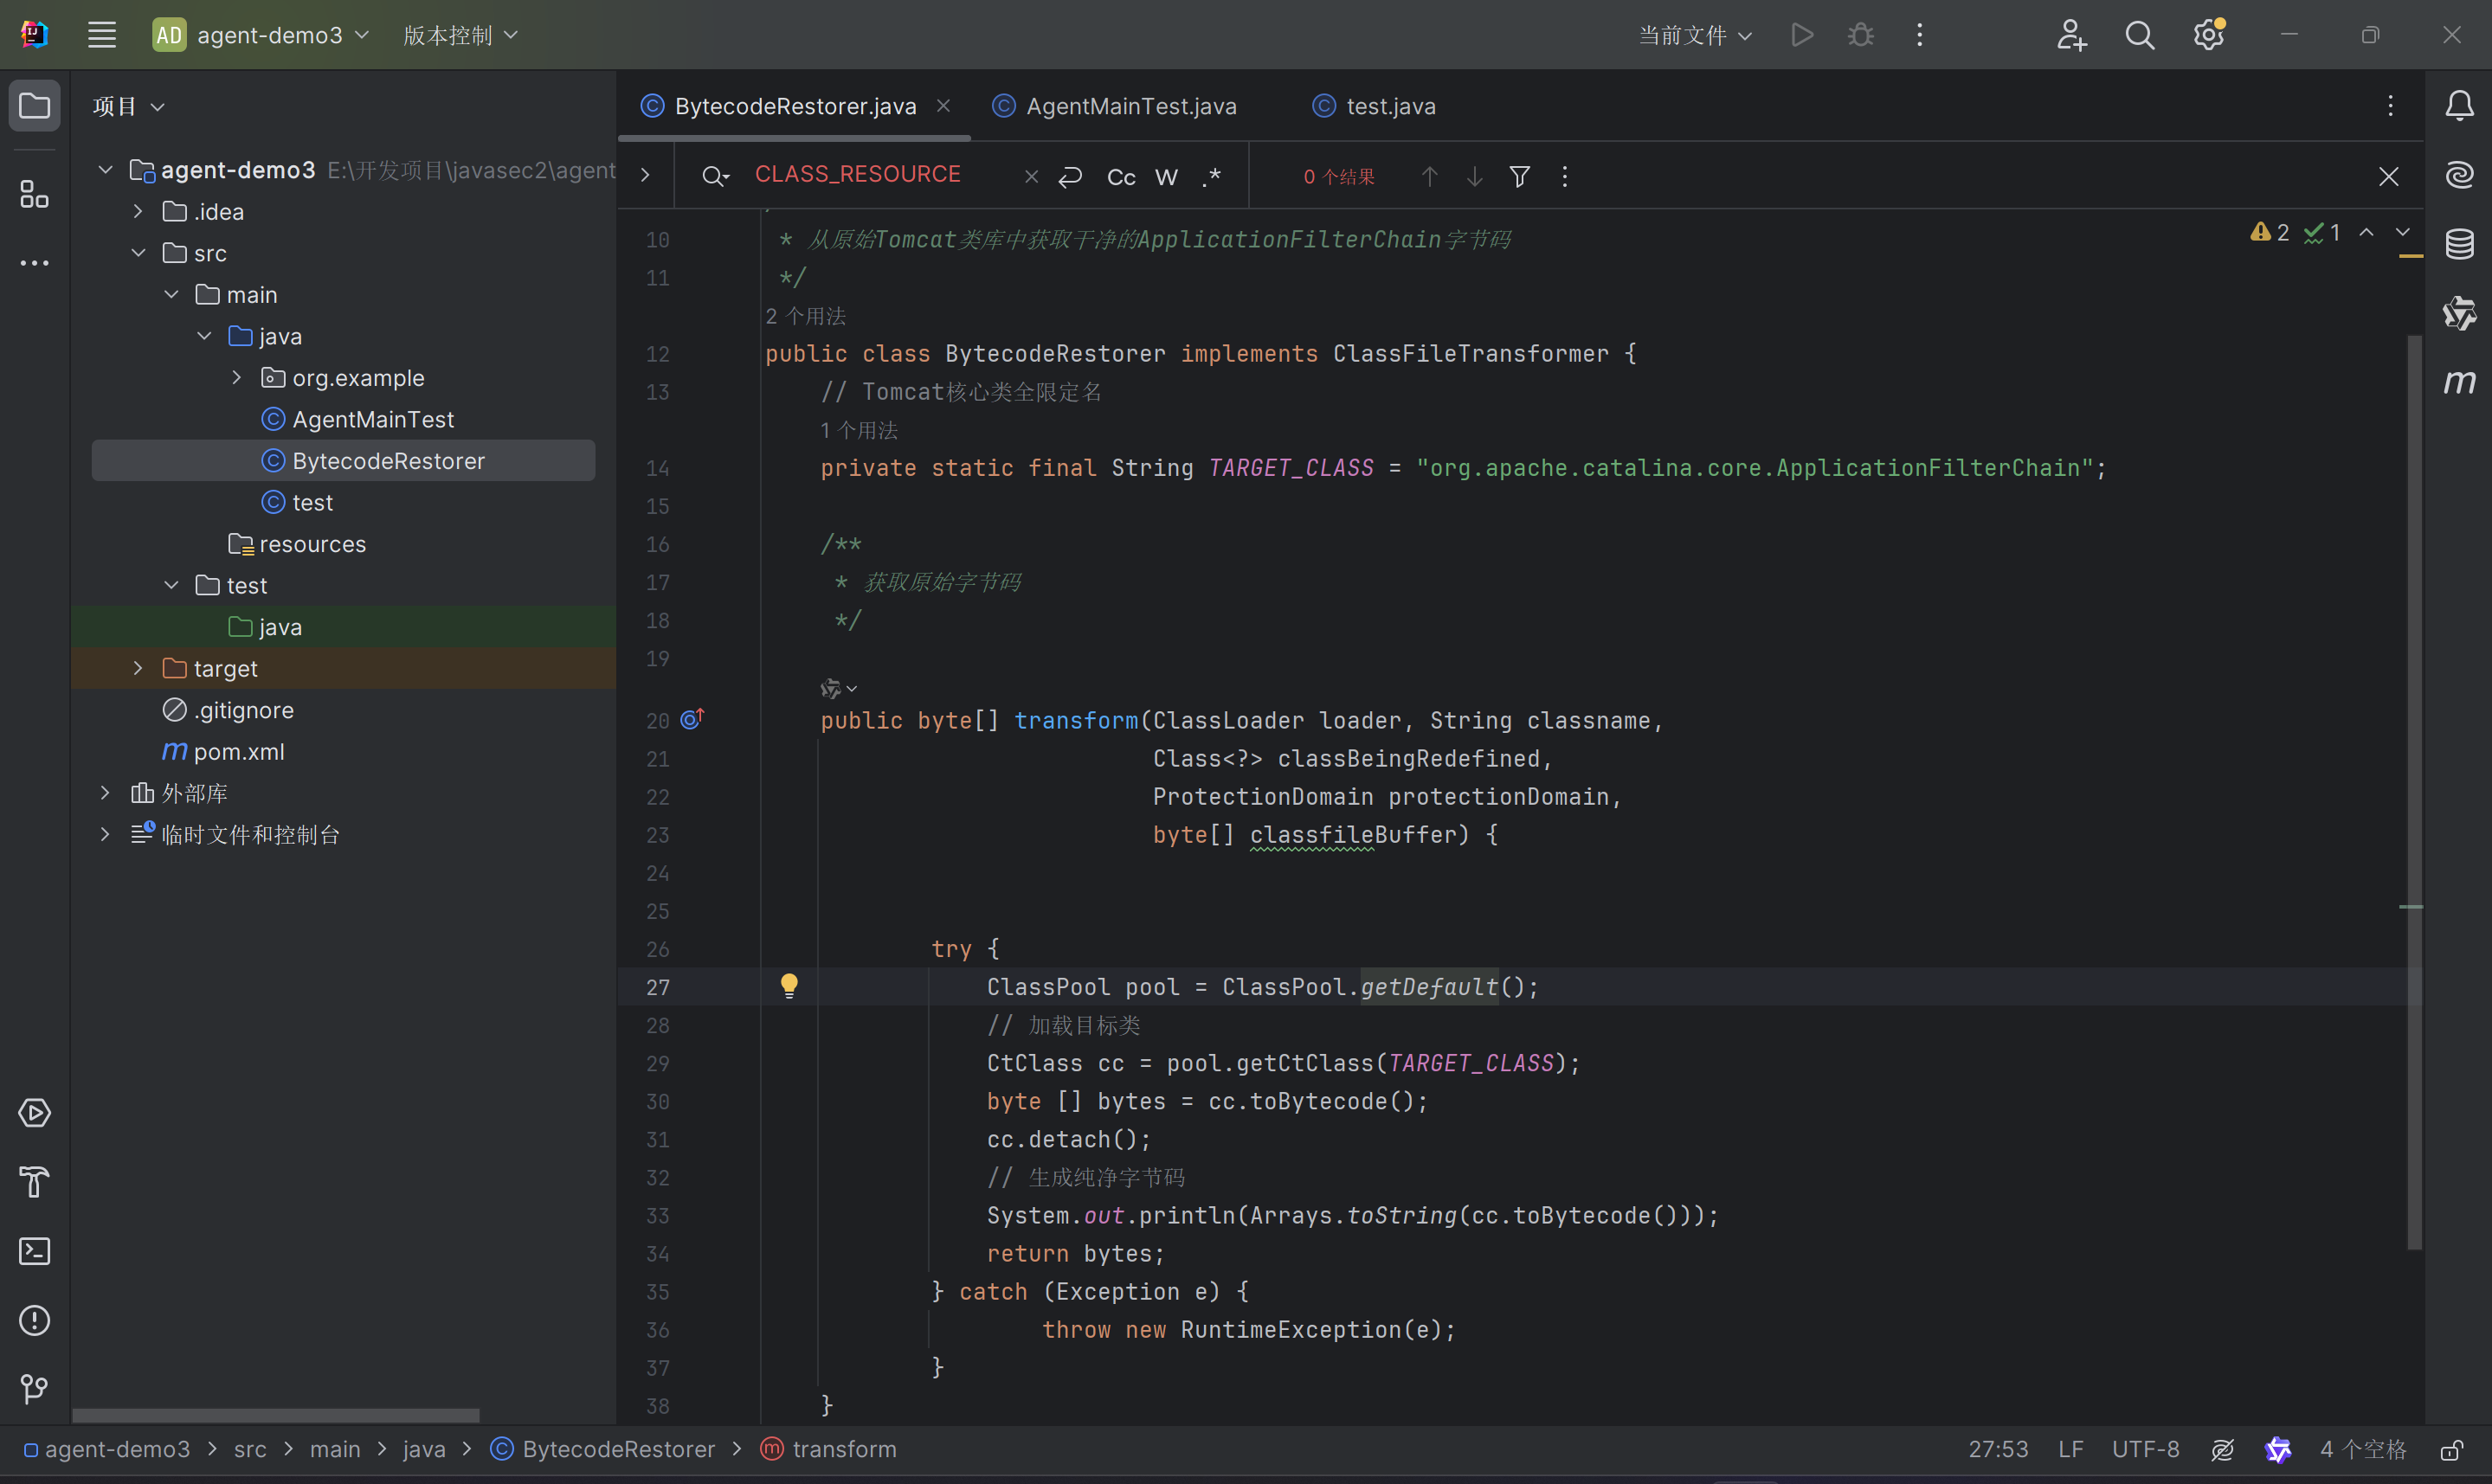
Task: Collapse the src folder
Action: (x=138, y=253)
